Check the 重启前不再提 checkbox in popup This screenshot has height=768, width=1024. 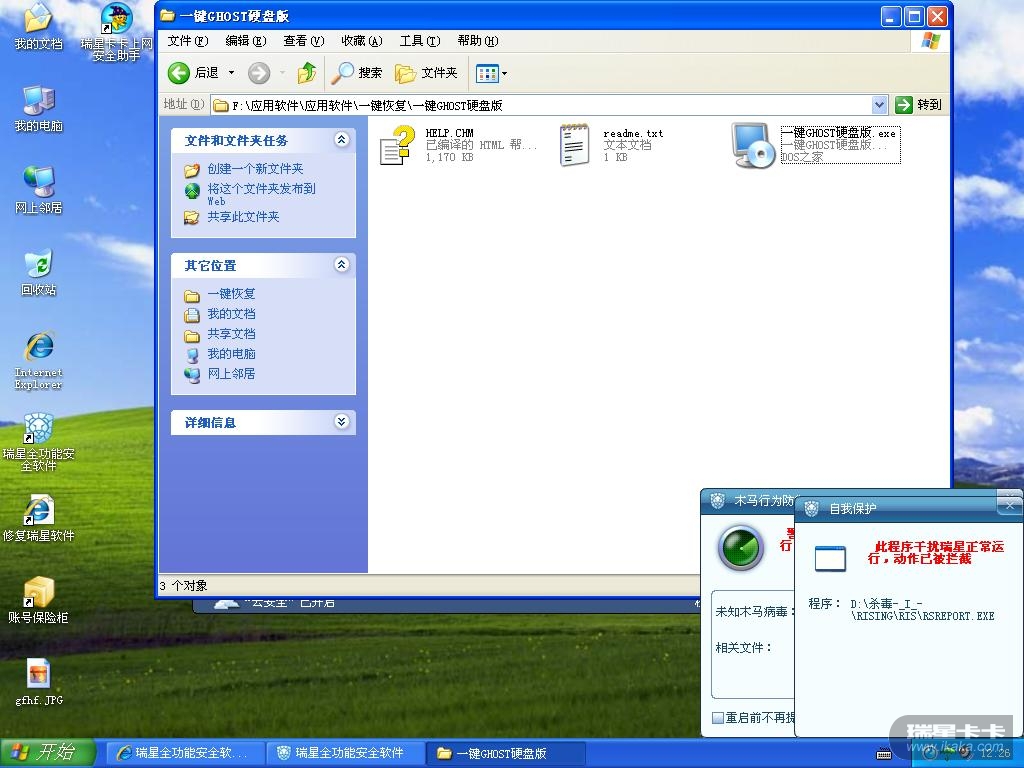tap(718, 718)
